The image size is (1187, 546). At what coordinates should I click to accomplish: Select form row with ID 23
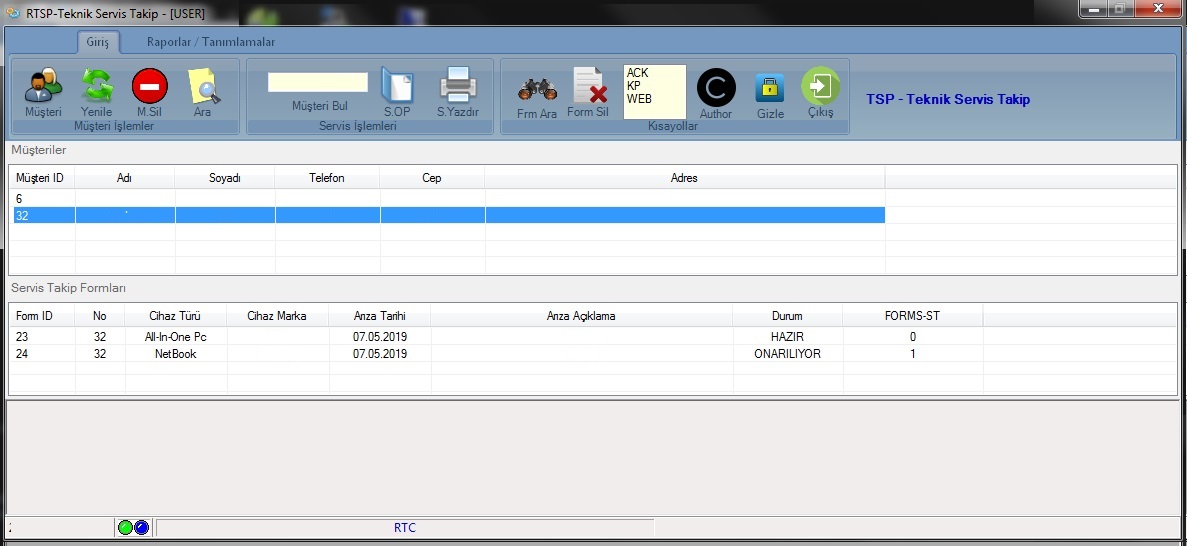(498, 336)
